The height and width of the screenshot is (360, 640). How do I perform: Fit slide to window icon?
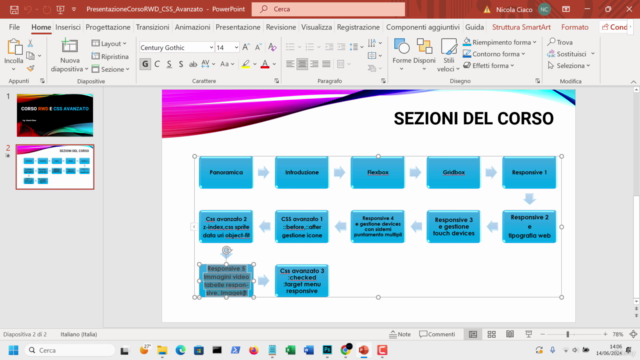633,334
